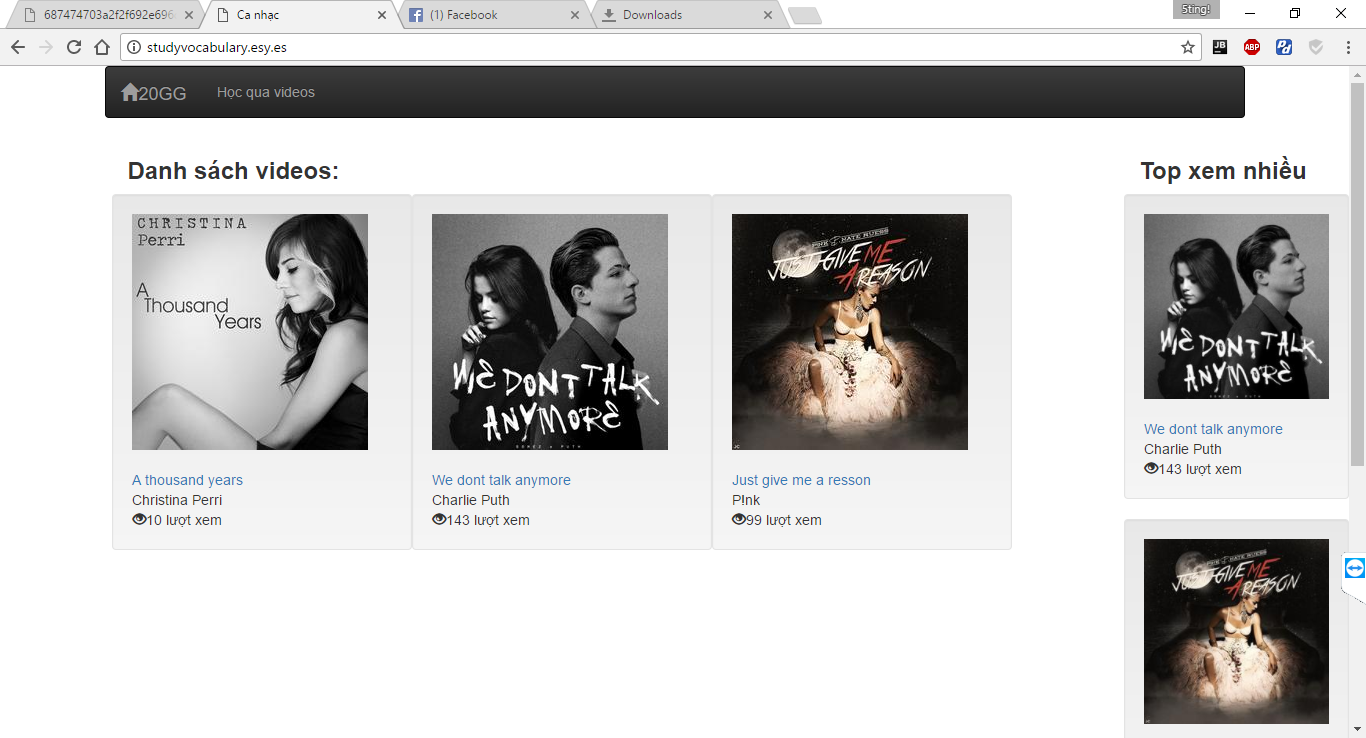
Task: Bookmark this page with the star icon
Action: [1188, 47]
